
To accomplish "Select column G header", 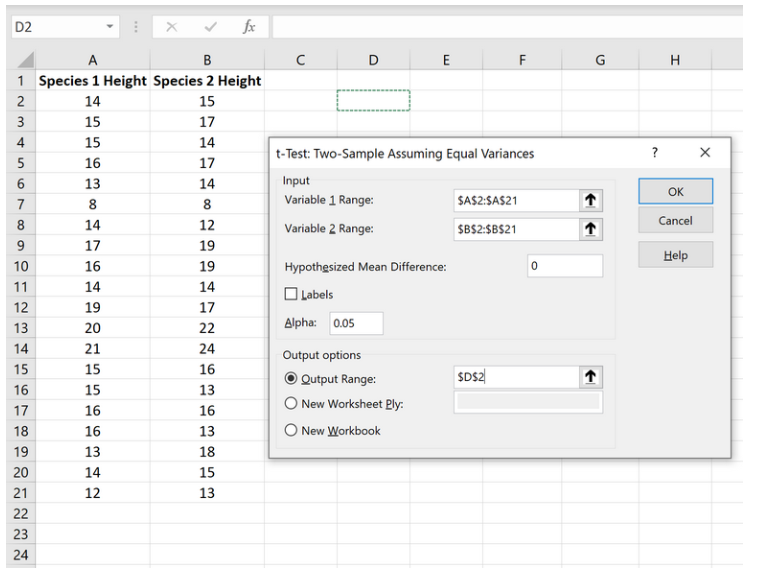I will coord(600,60).
